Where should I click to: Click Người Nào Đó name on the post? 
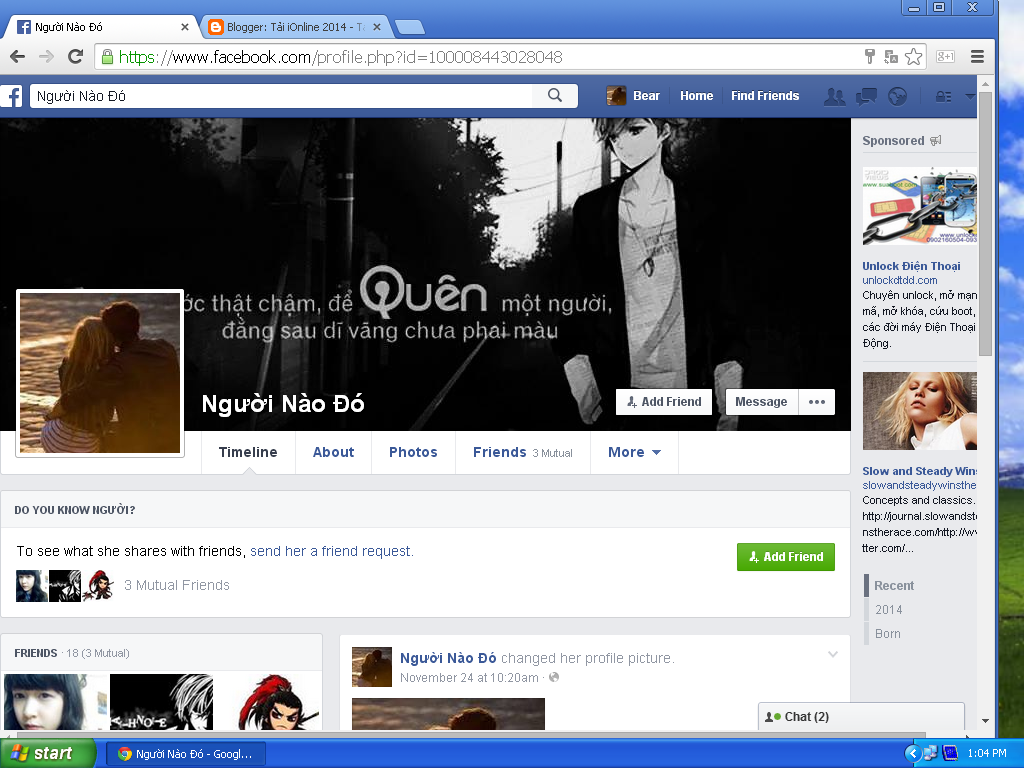(448, 658)
